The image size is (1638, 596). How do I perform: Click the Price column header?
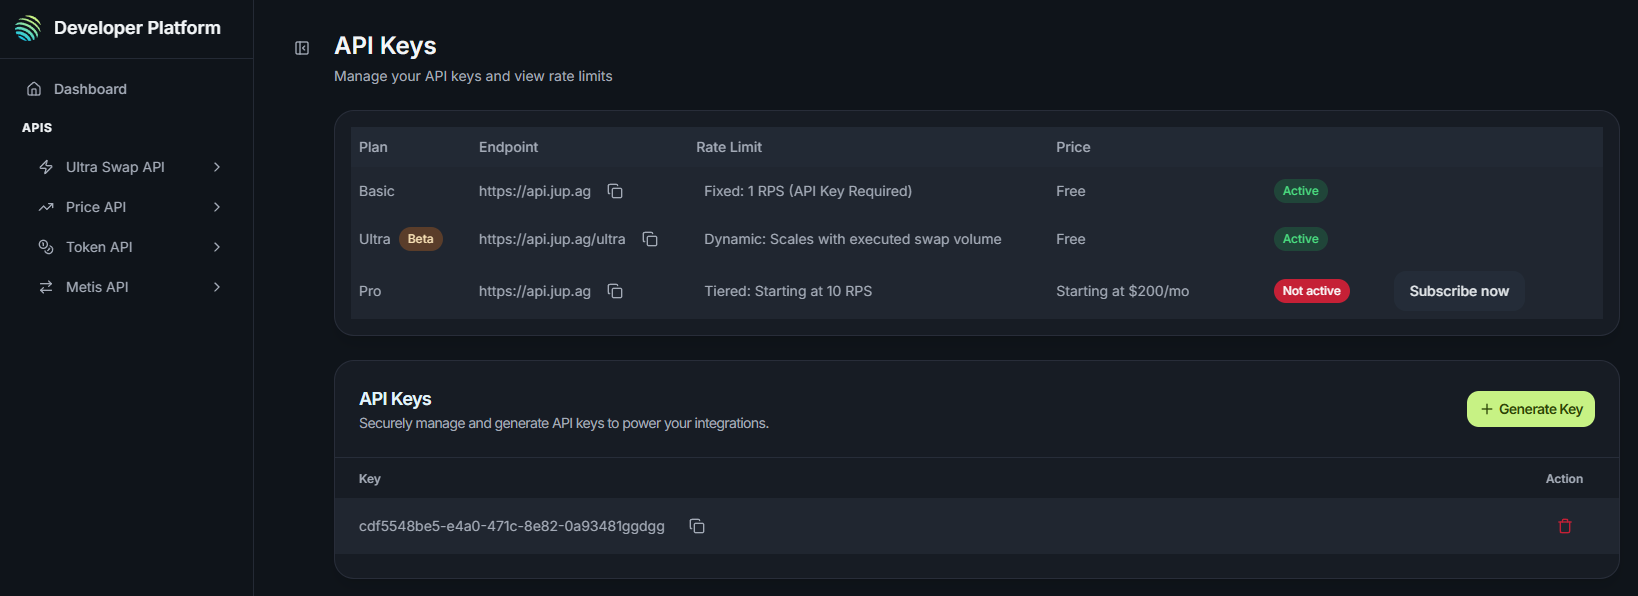point(1073,147)
